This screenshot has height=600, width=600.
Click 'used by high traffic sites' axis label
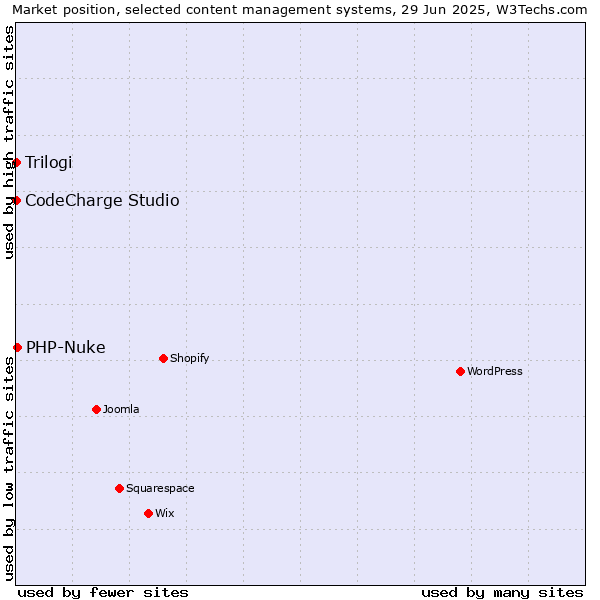point(8,142)
